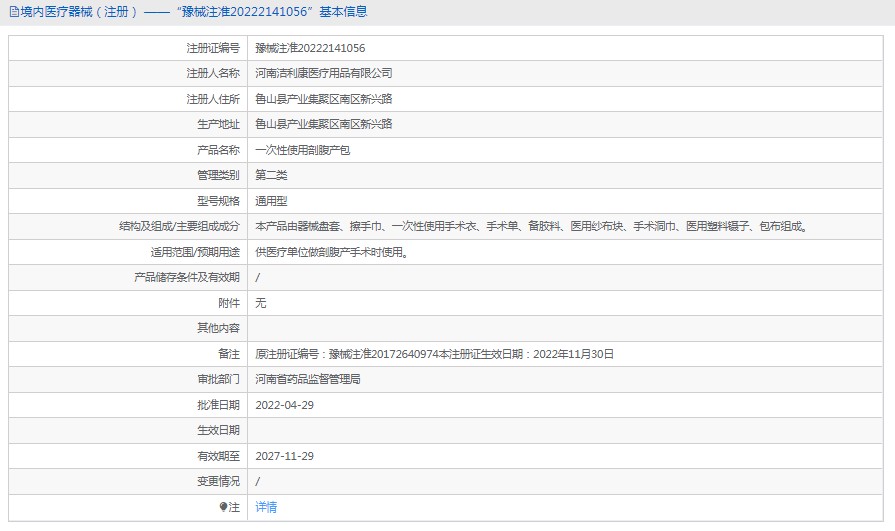Click the 适用范围/预期用途 label
This screenshot has height=531, width=895.
[195, 252]
